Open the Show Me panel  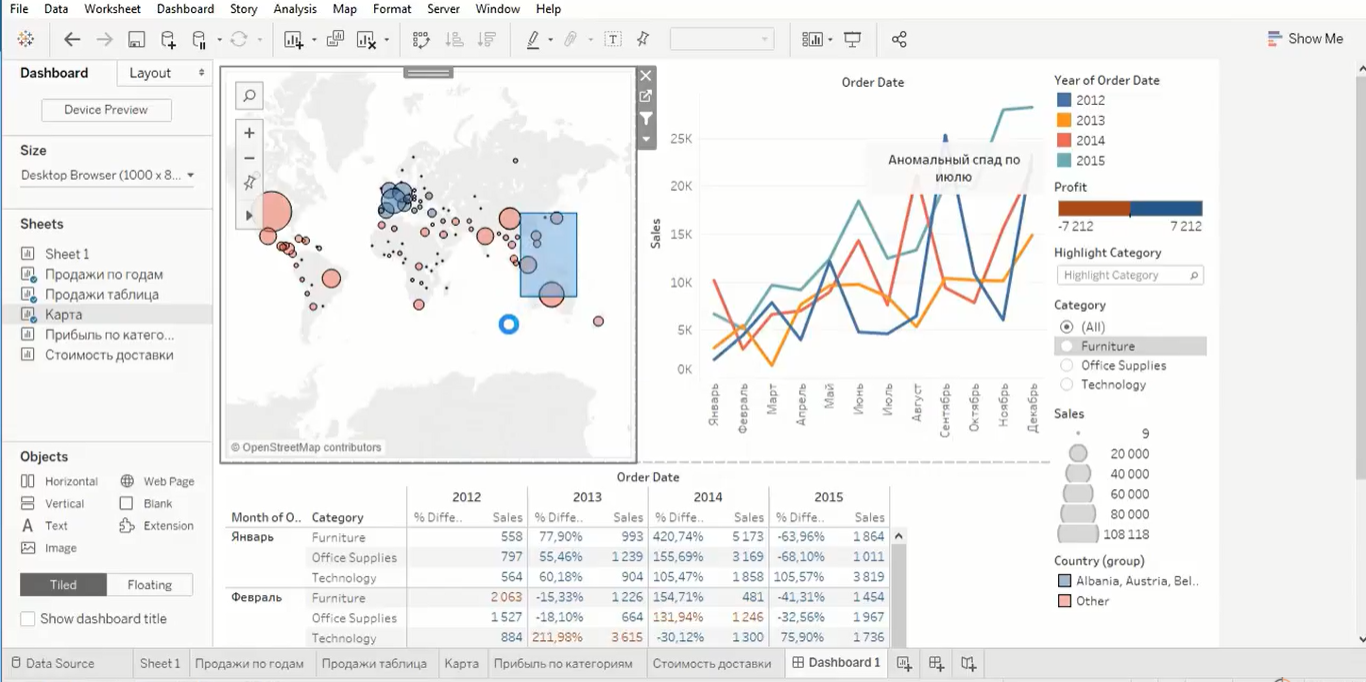1305,39
